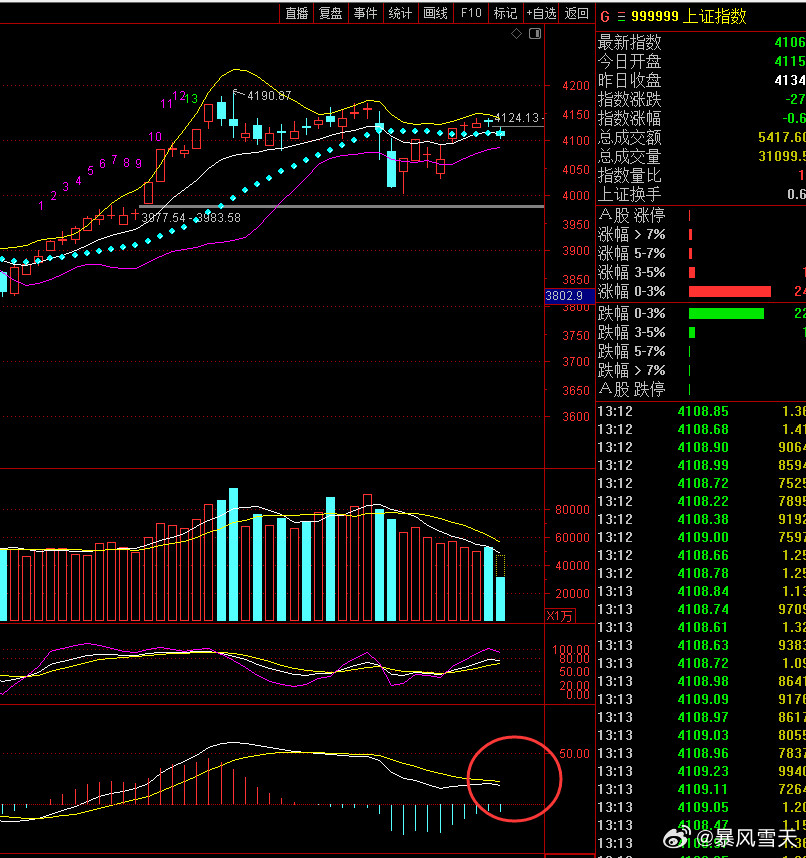806x858 pixels.
Task: Open 复盘 replay review
Action: pyautogui.click(x=330, y=13)
